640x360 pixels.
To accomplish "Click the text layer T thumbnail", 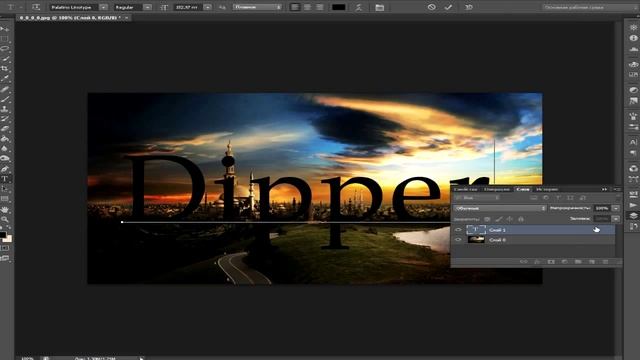I will (476, 230).
